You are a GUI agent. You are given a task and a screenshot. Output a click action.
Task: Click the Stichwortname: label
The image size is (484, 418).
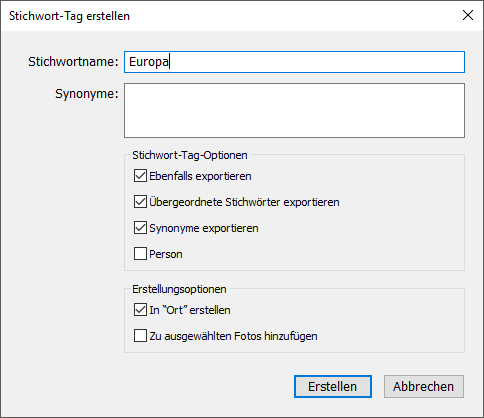click(73, 62)
